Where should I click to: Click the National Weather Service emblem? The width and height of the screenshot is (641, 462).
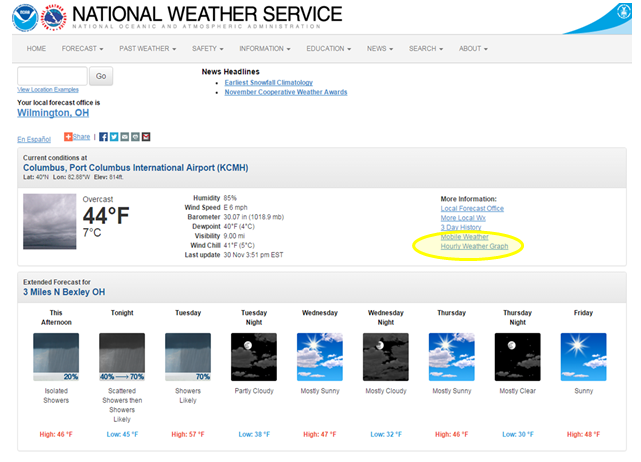tap(54, 18)
